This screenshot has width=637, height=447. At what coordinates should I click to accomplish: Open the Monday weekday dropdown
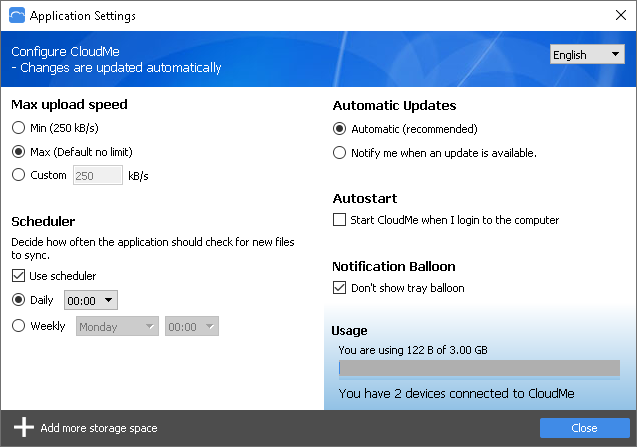click(117, 326)
